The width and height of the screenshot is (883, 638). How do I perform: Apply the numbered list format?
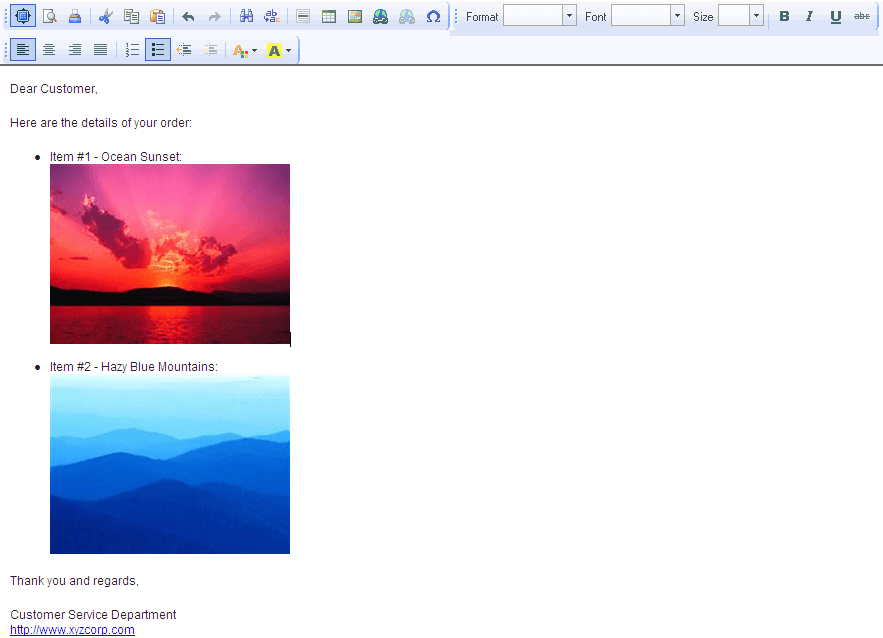point(131,49)
